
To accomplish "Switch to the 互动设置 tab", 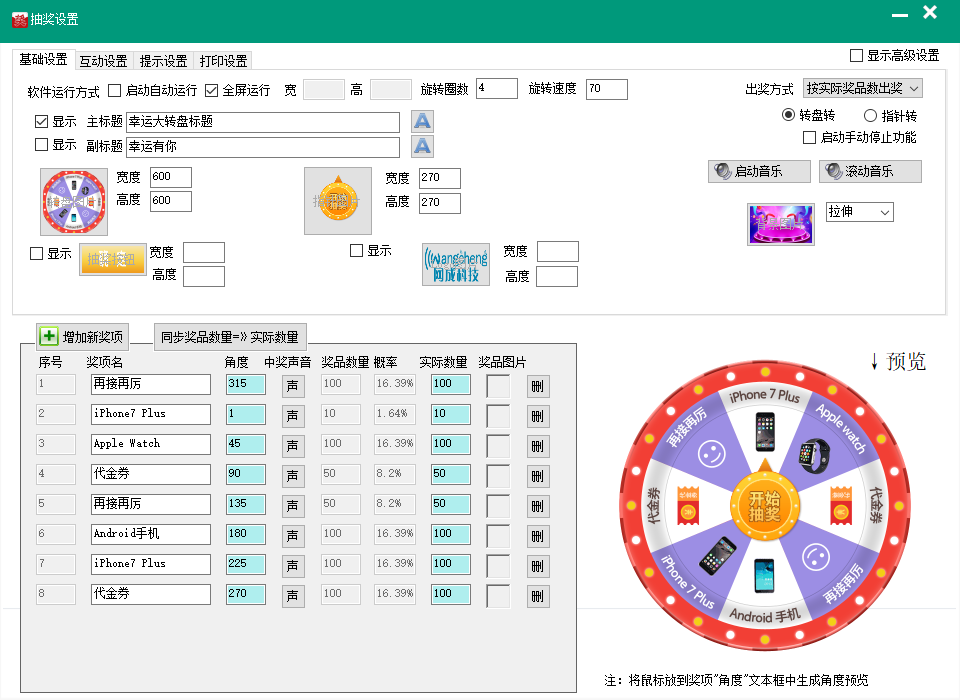I will click(x=104, y=61).
